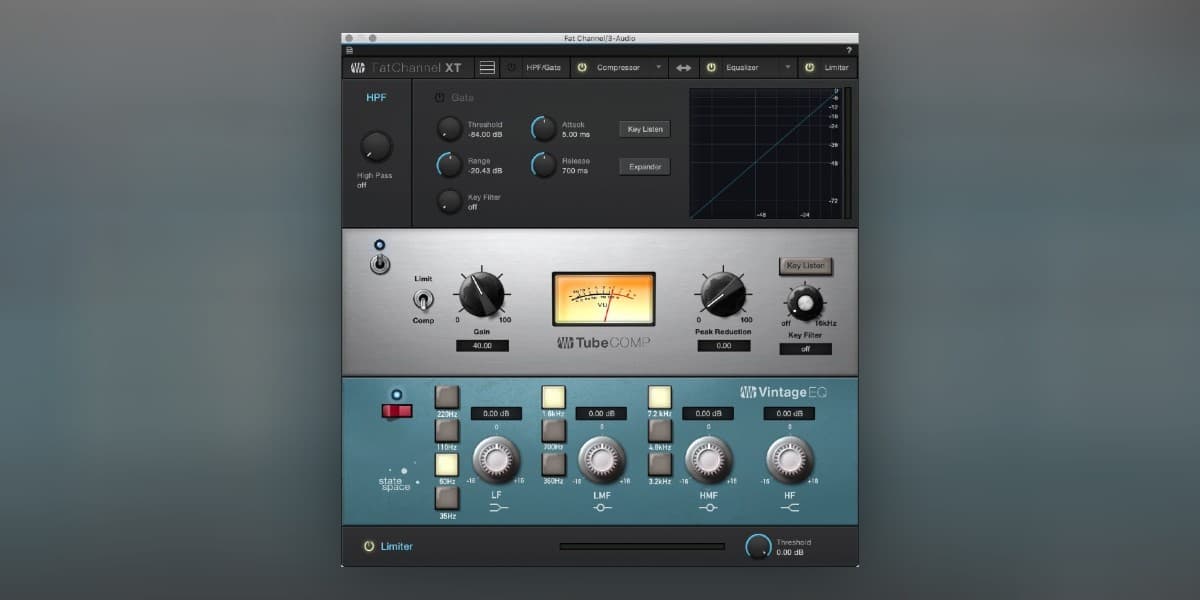
Task: Open the layout view lines icon
Action: (487, 68)
